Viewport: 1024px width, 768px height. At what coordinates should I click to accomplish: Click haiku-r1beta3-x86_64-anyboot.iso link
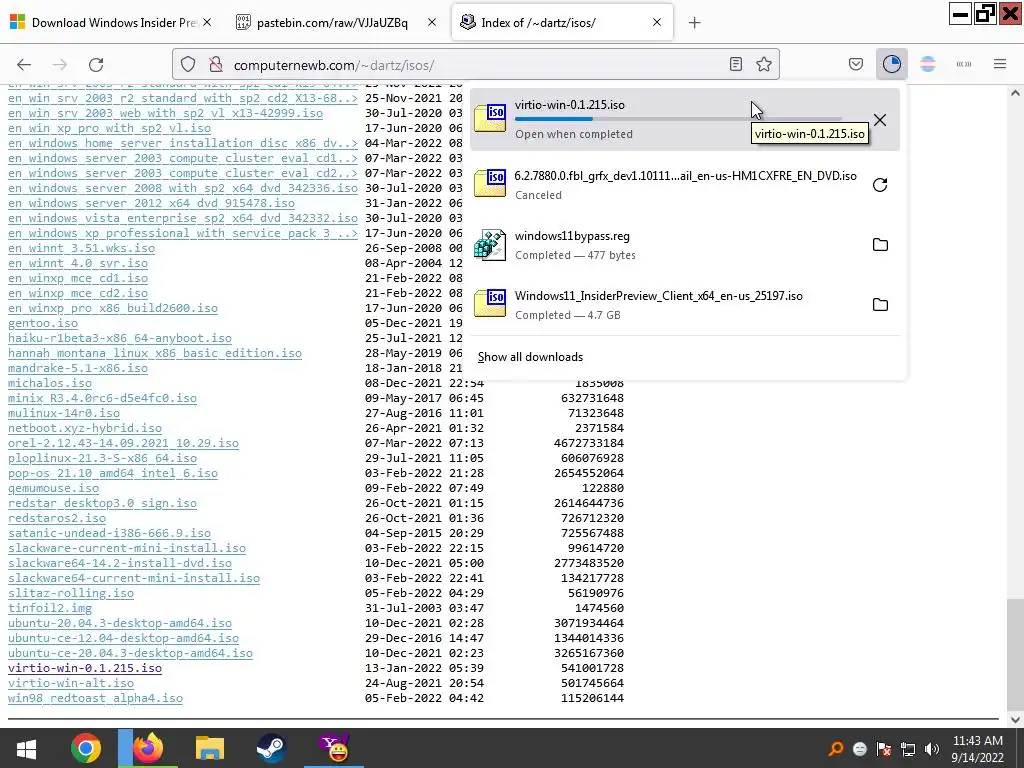coord(120,338)
